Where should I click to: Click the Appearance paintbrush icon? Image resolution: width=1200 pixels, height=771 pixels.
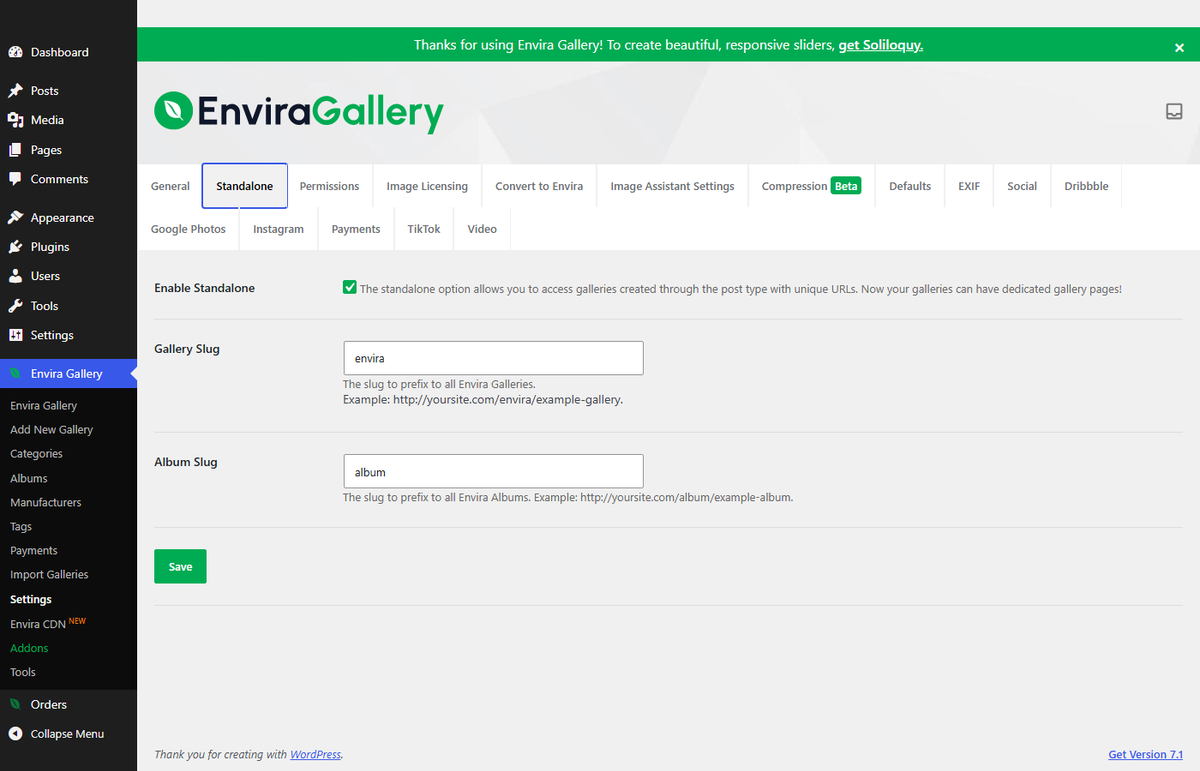15,218
